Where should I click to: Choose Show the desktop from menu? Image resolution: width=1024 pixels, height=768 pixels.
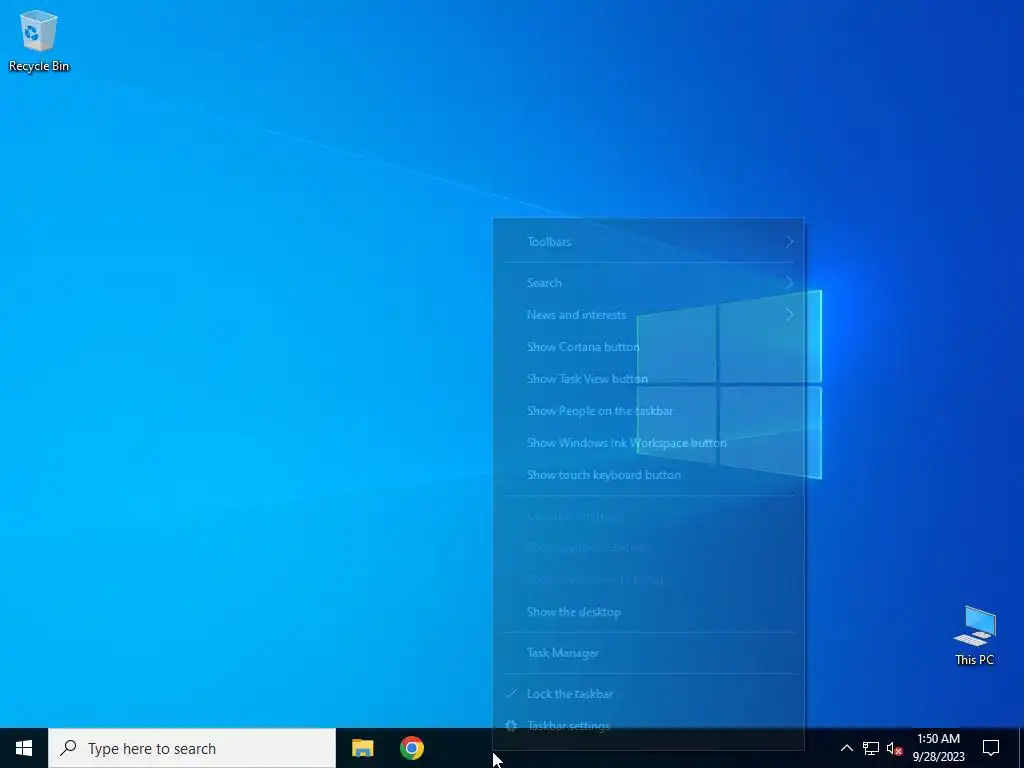[x=648, y=612]
